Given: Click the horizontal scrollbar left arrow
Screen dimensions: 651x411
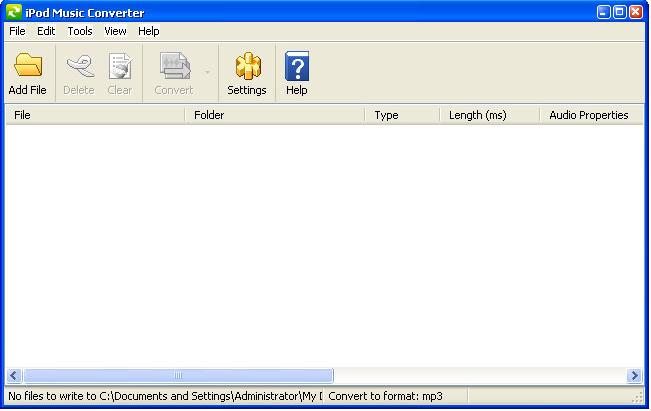Looking at the screenshot, I should 14,376.
